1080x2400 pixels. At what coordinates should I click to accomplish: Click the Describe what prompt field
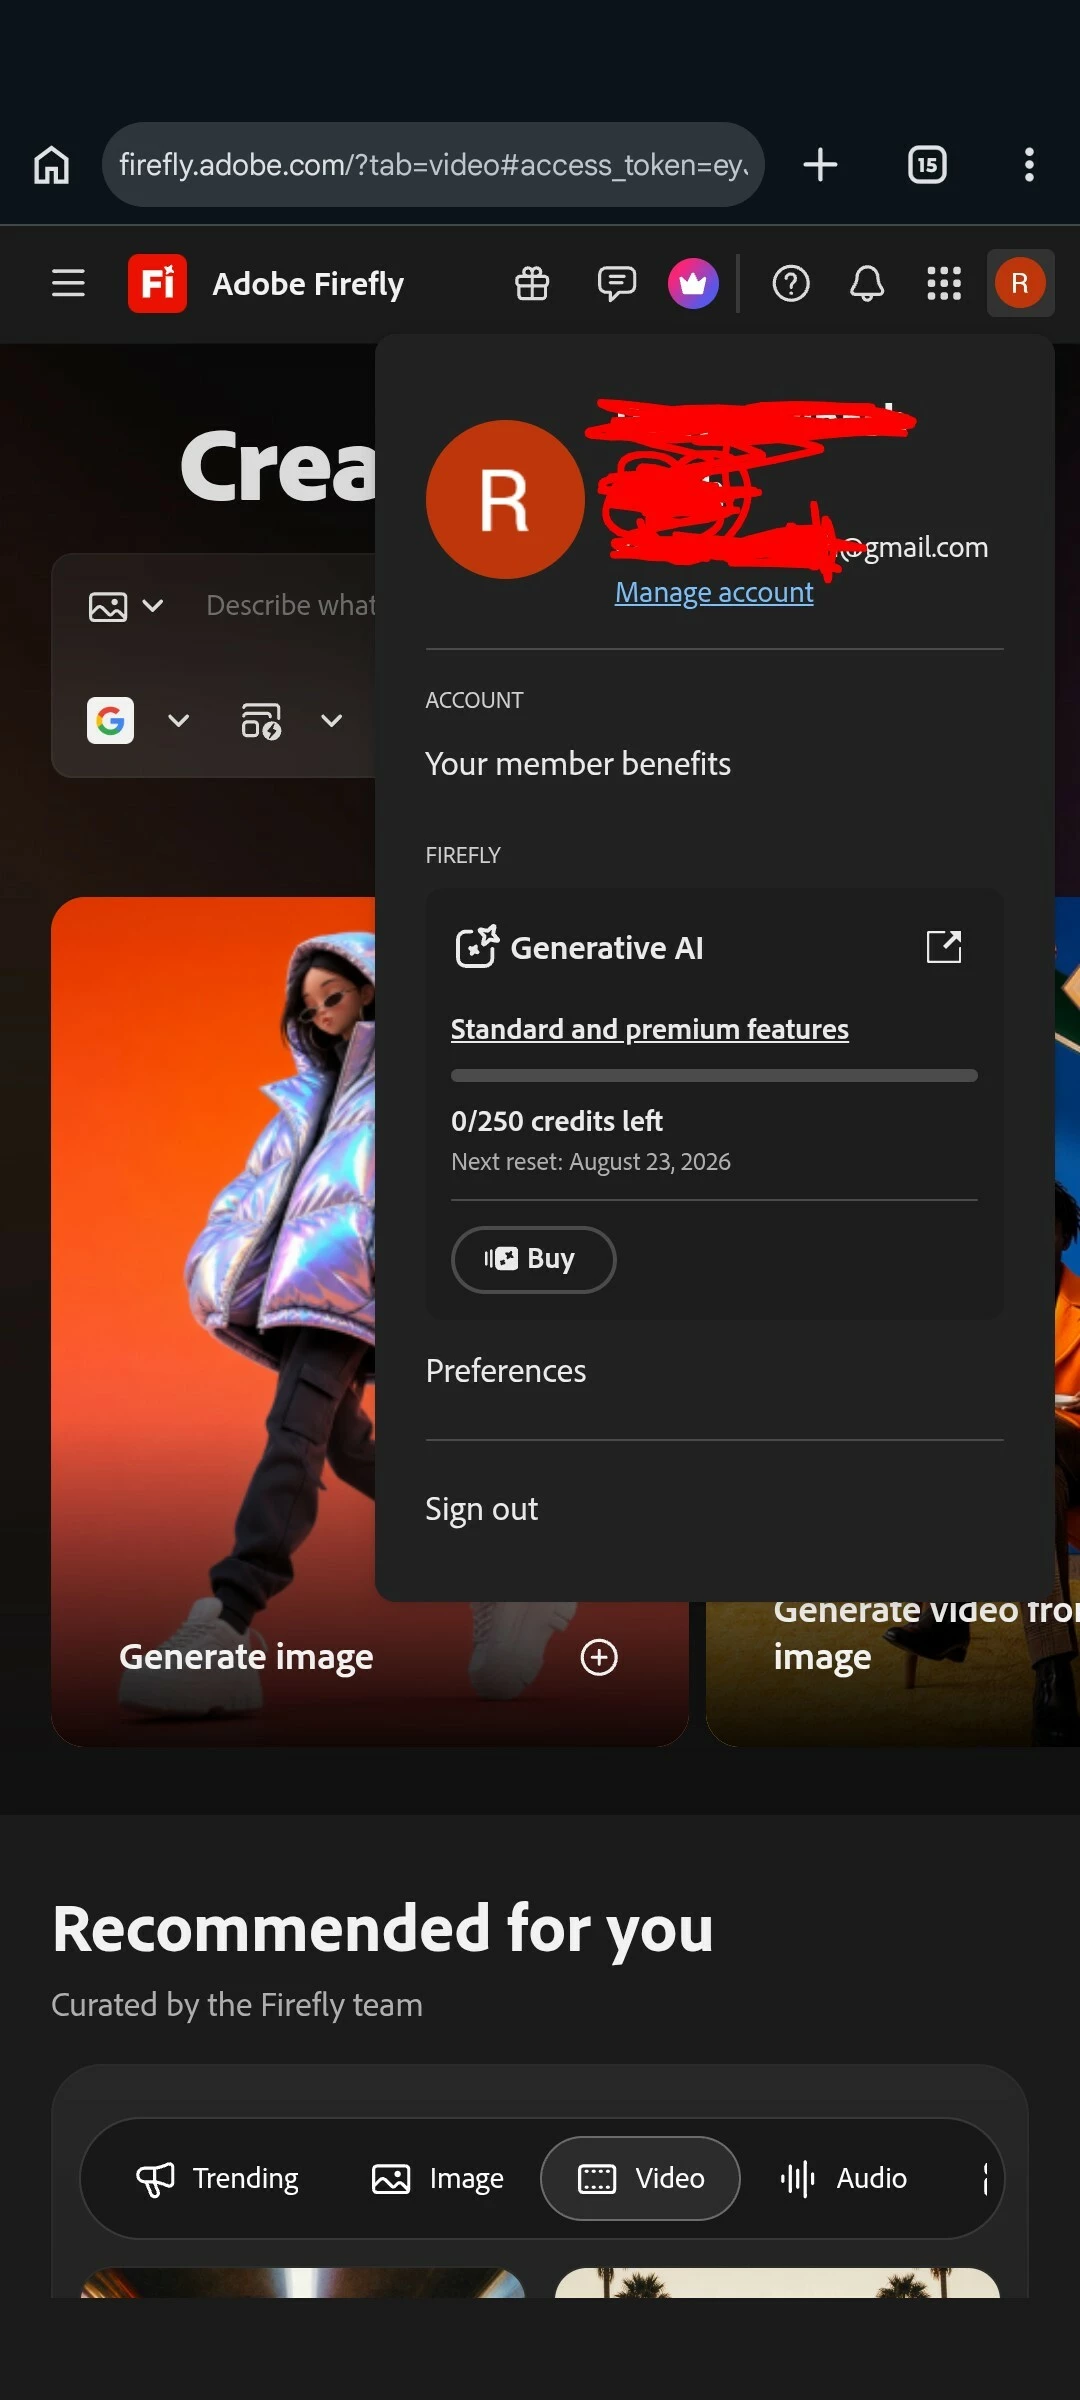(290, 605)
